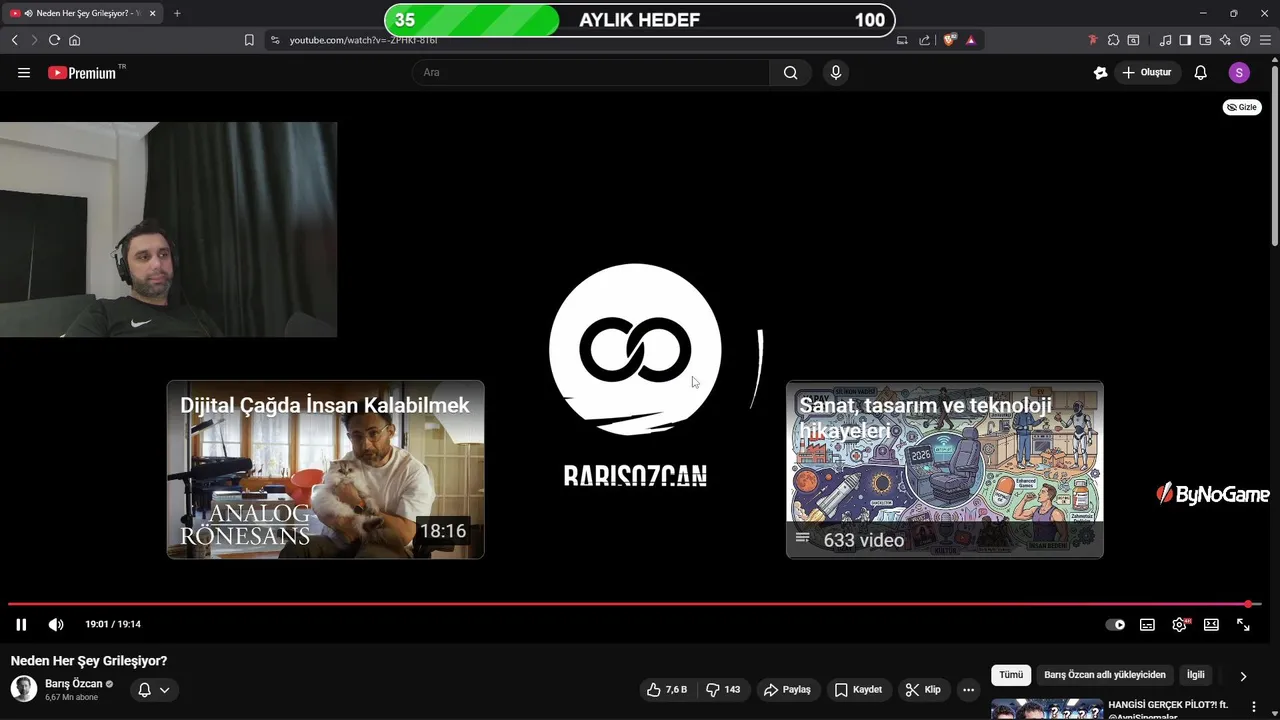Open a new browser tab
Screen dimensions: 1280x720
tap(177, 13)
